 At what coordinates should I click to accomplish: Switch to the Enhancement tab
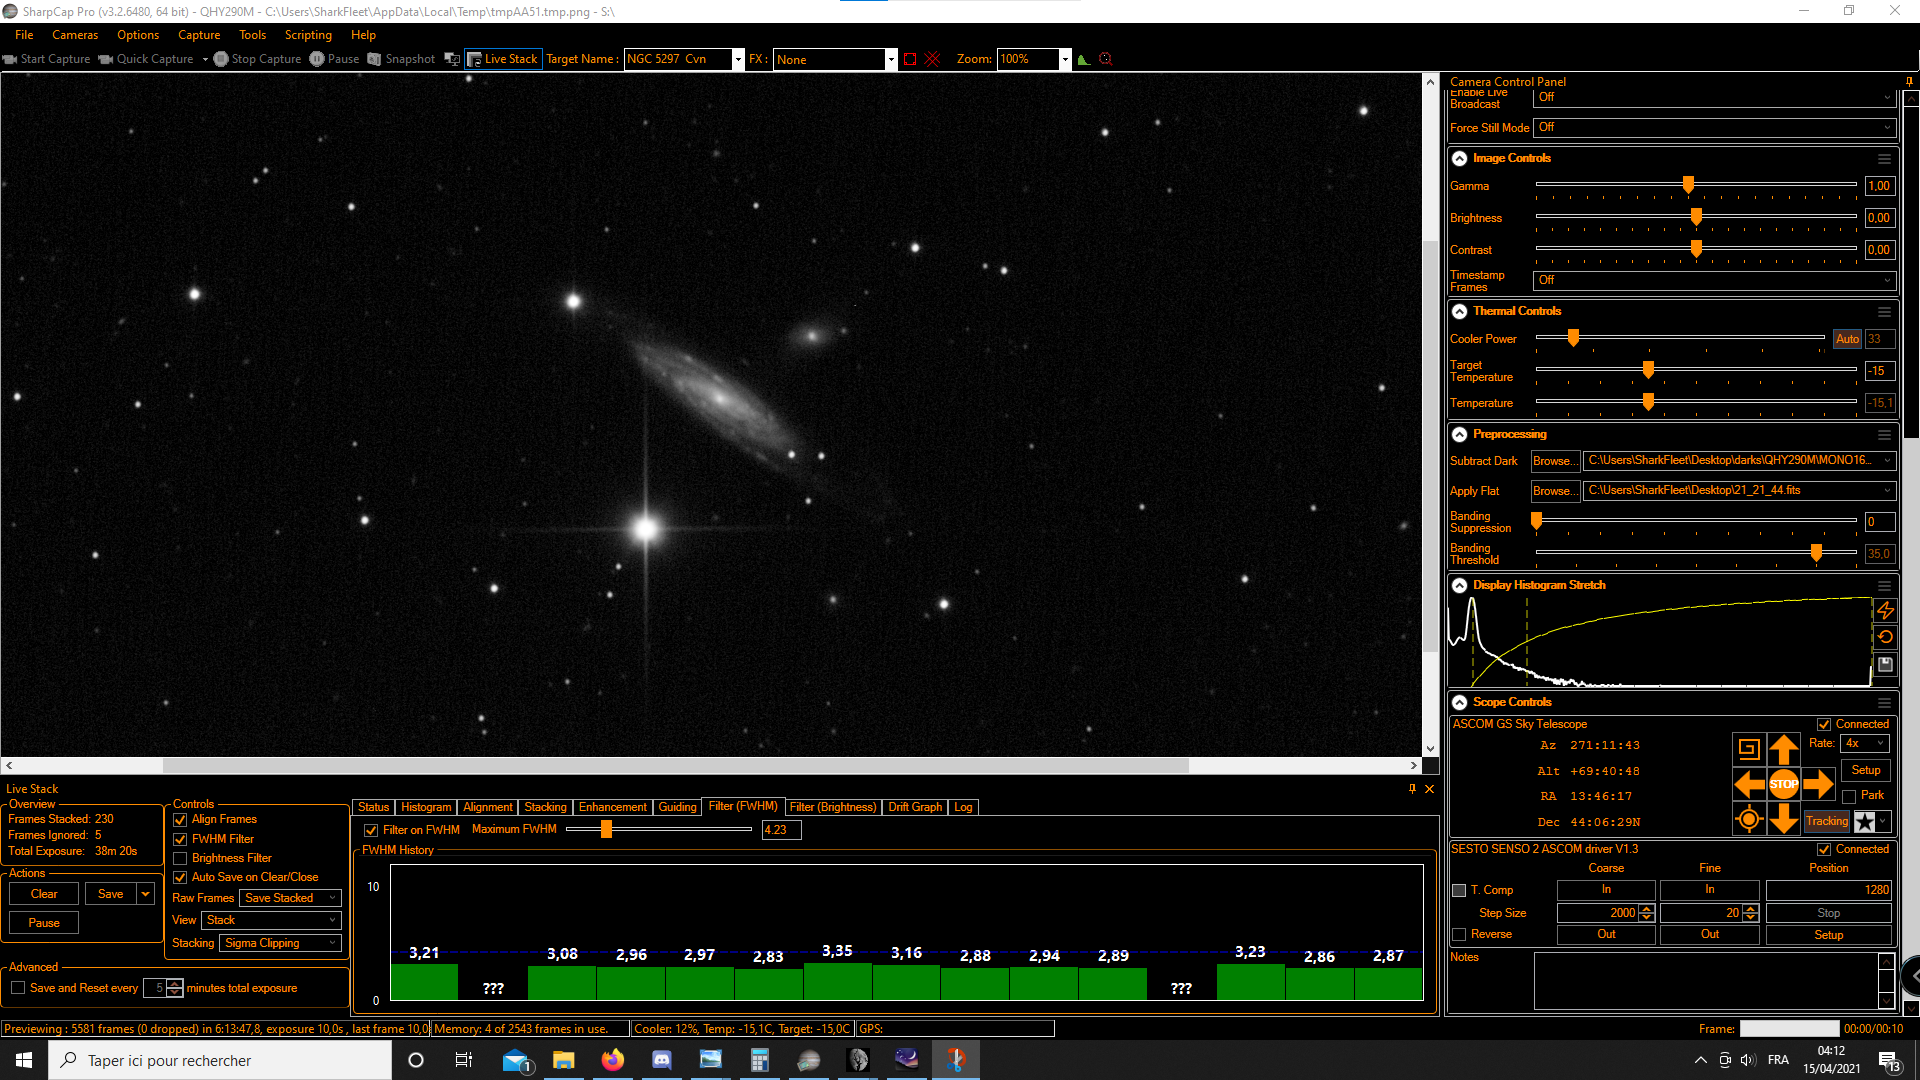612,807
